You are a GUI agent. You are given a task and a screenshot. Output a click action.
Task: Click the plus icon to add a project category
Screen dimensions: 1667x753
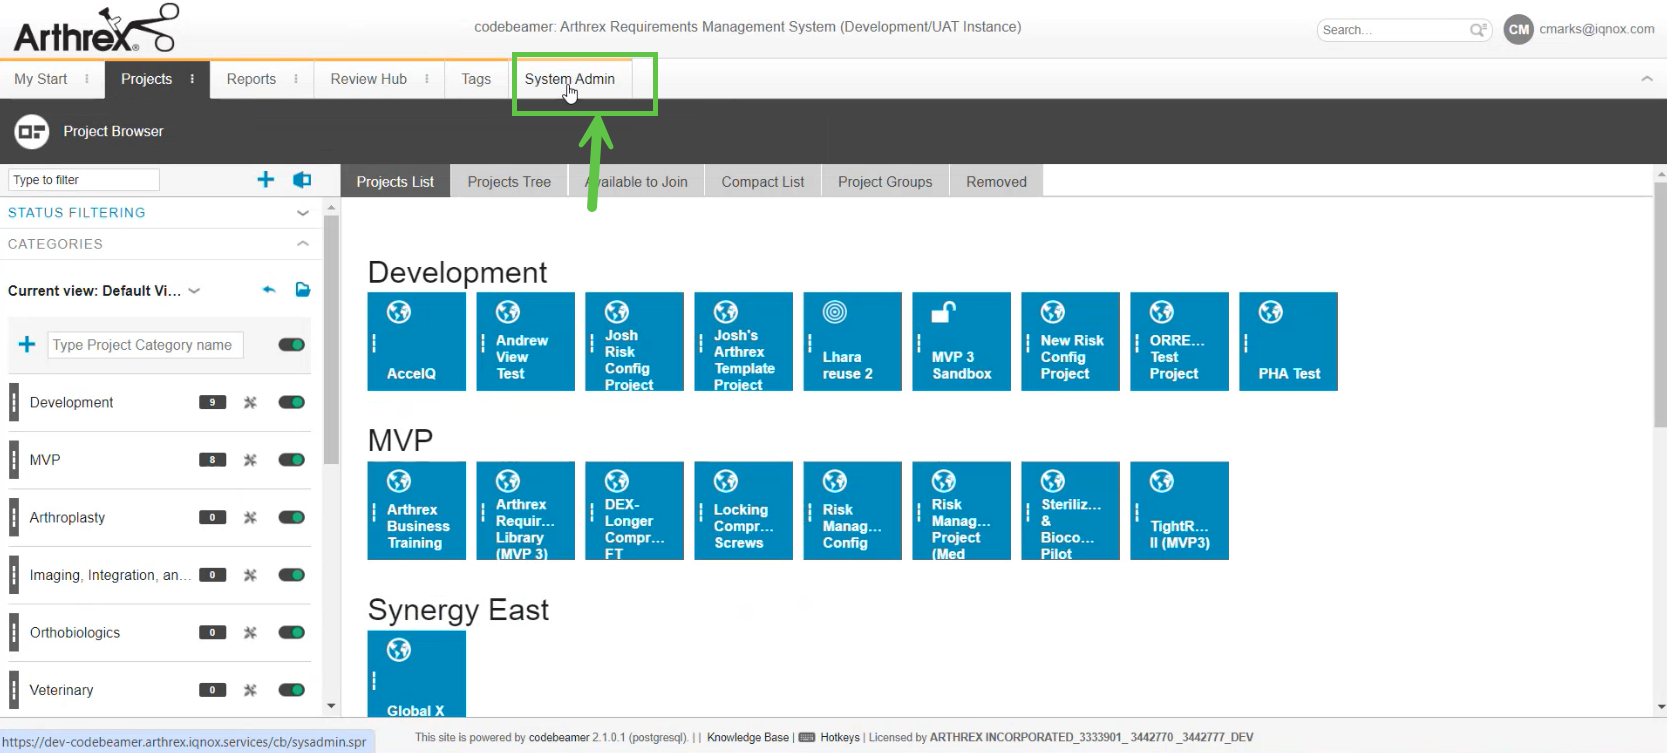coord(27,345)
